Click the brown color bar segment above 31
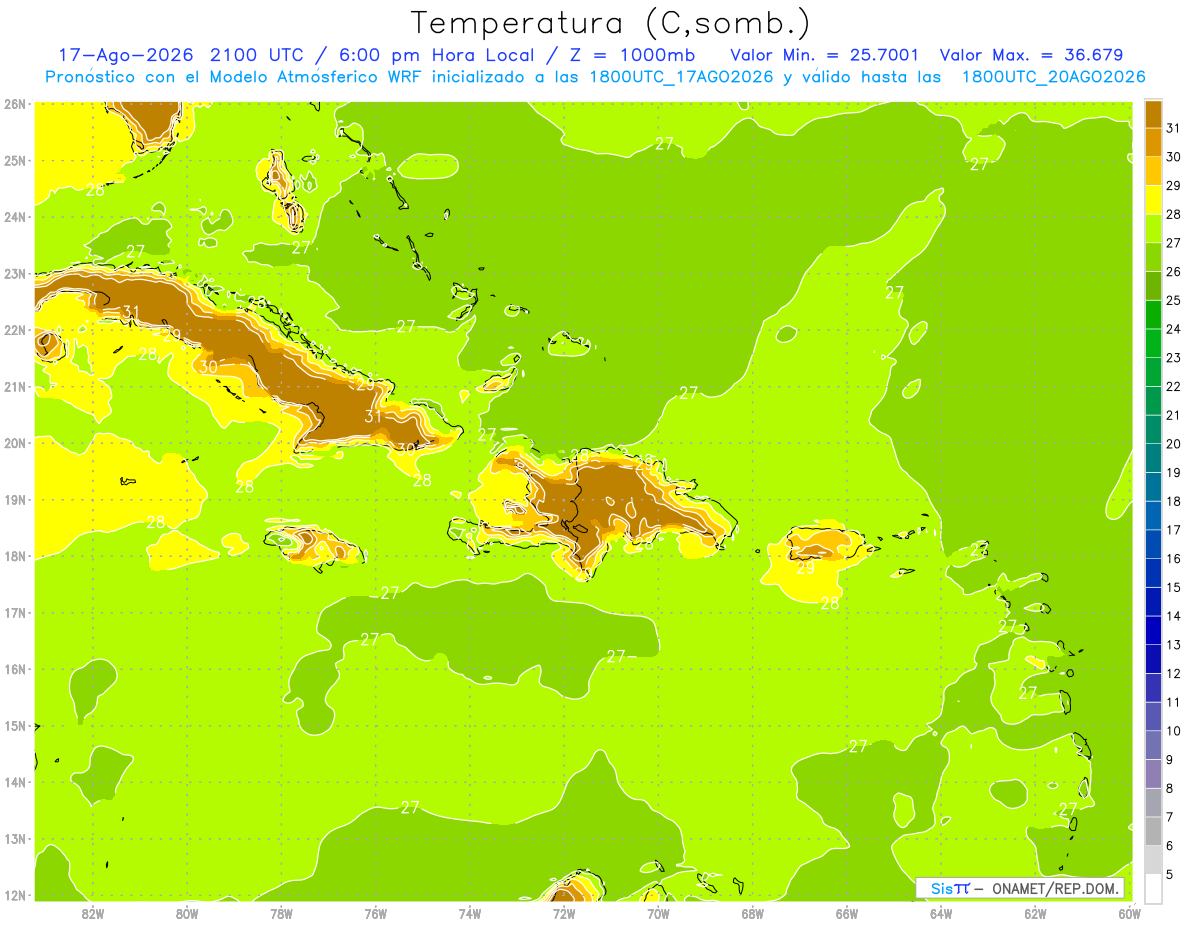This screenshot has height=927, width=1200. [1153, 114]
